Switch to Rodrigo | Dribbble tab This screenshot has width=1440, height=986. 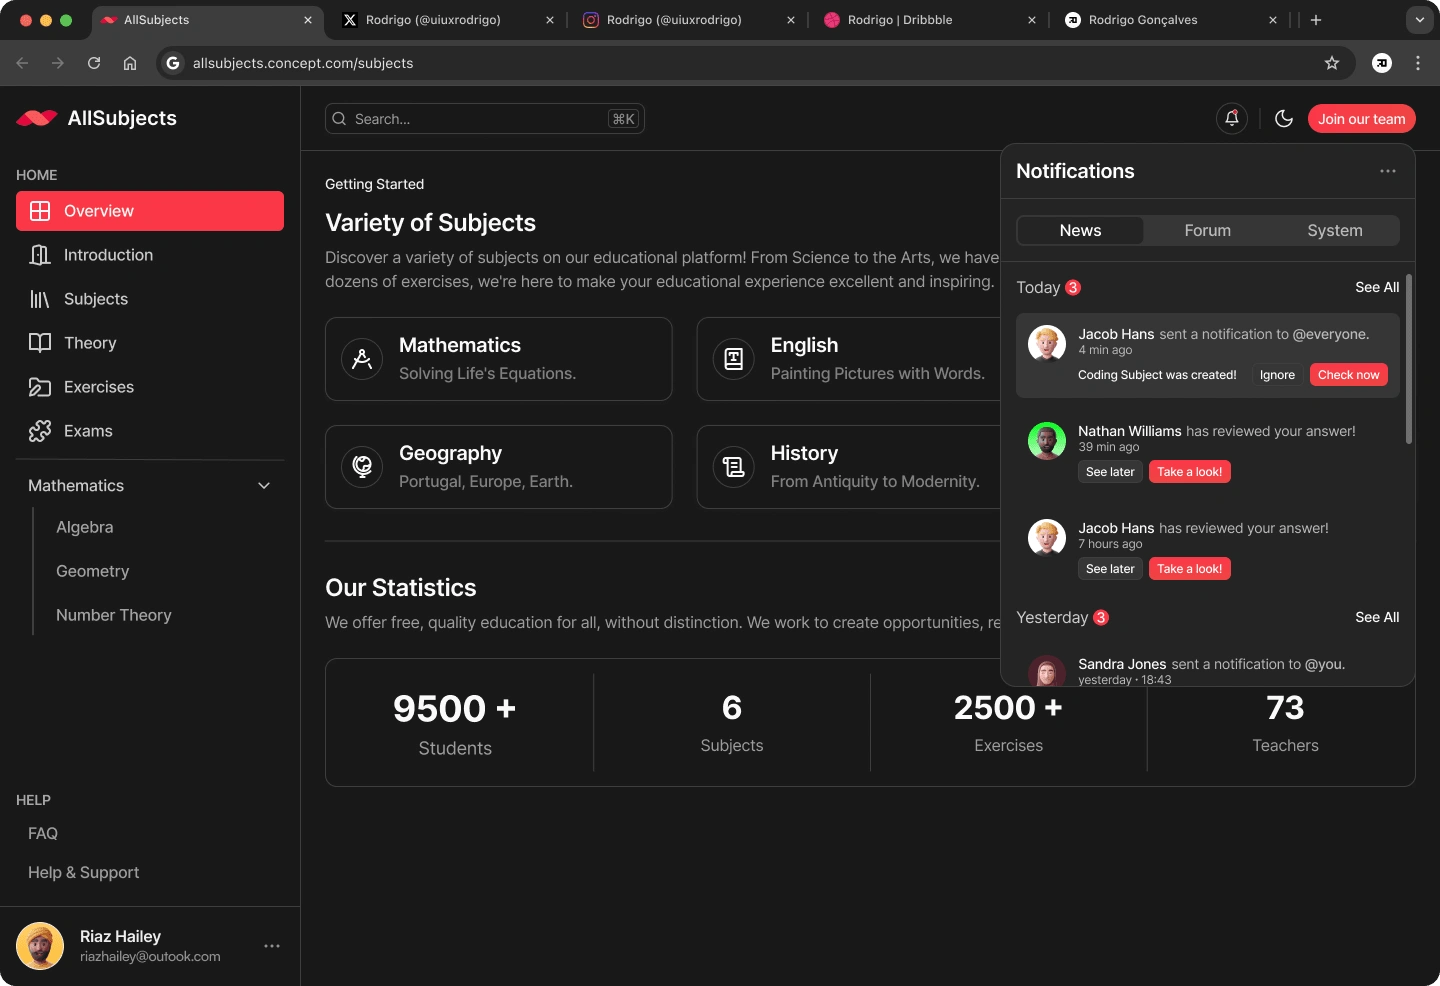click(930, 20)
